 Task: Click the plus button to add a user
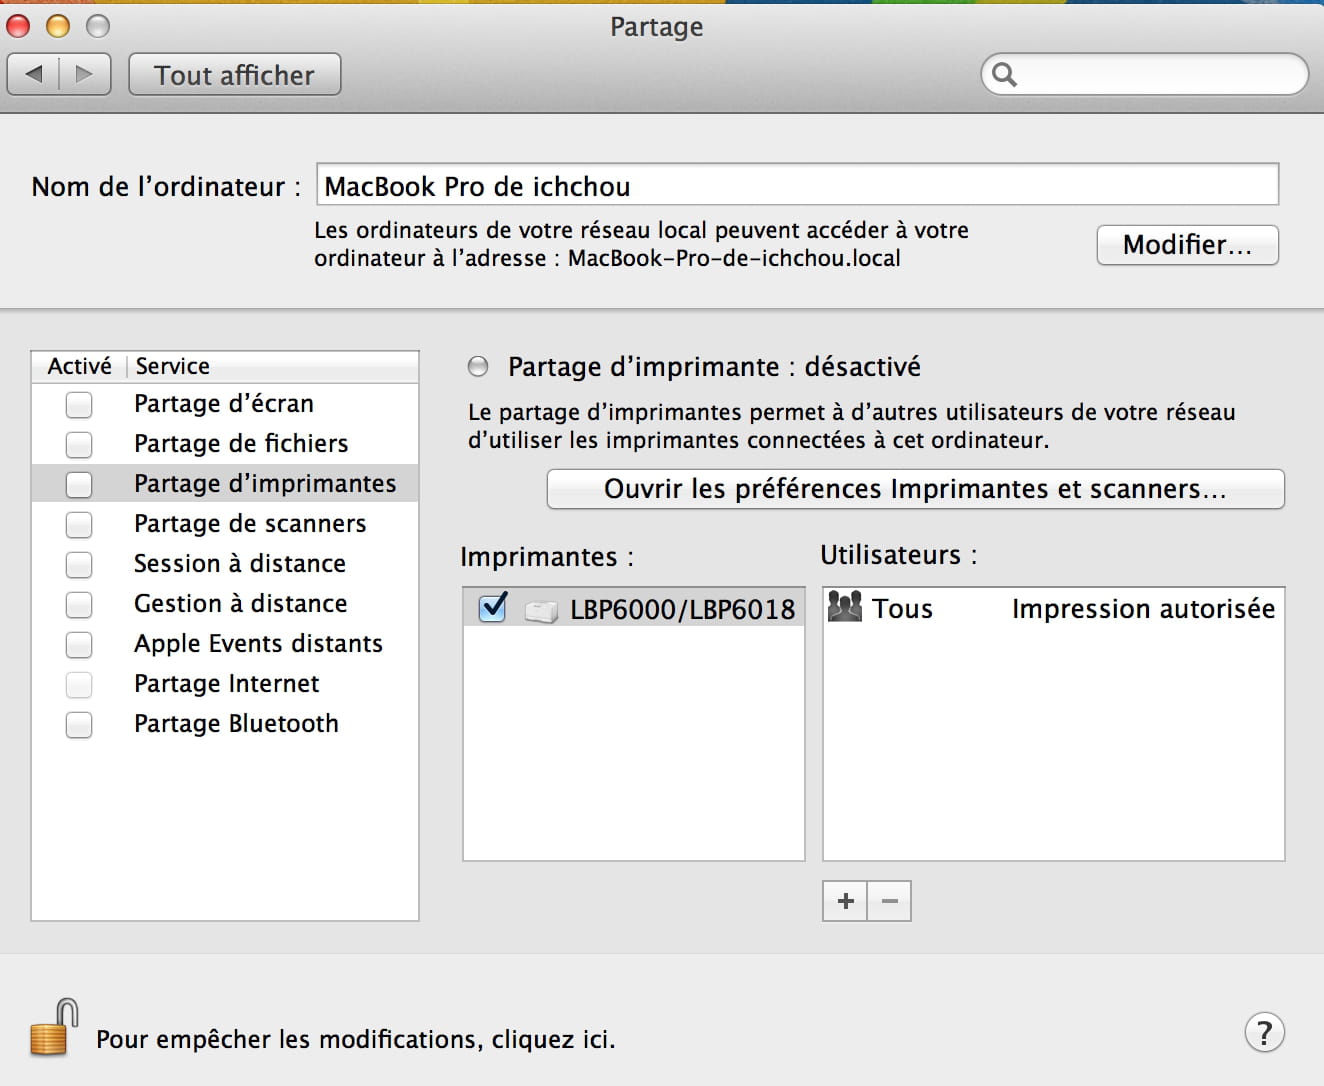pyautogui.click(x=845, y=901)
